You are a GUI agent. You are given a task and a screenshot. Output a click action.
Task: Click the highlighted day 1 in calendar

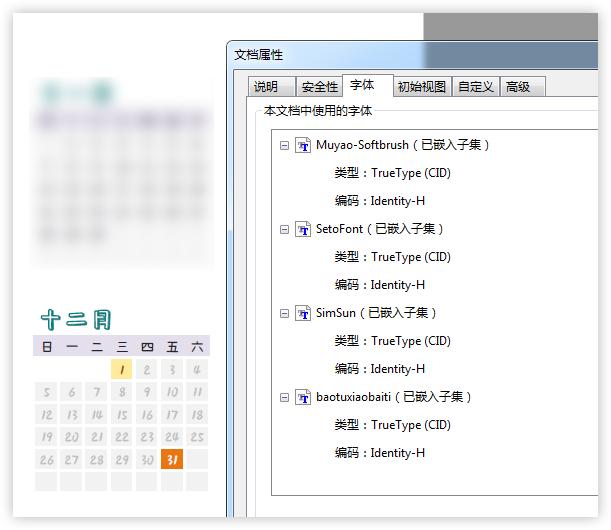122,369
